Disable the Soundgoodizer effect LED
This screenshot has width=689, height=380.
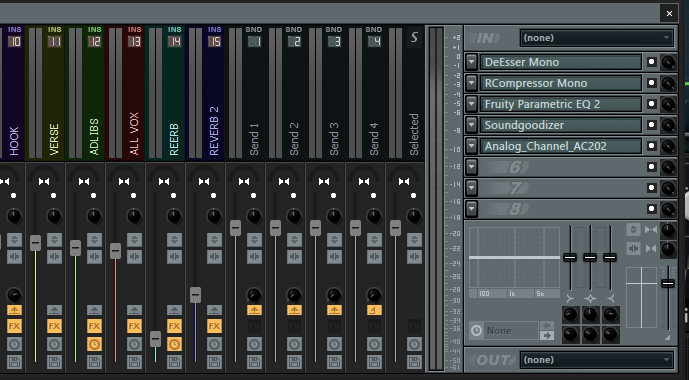(x=652, y=125)
